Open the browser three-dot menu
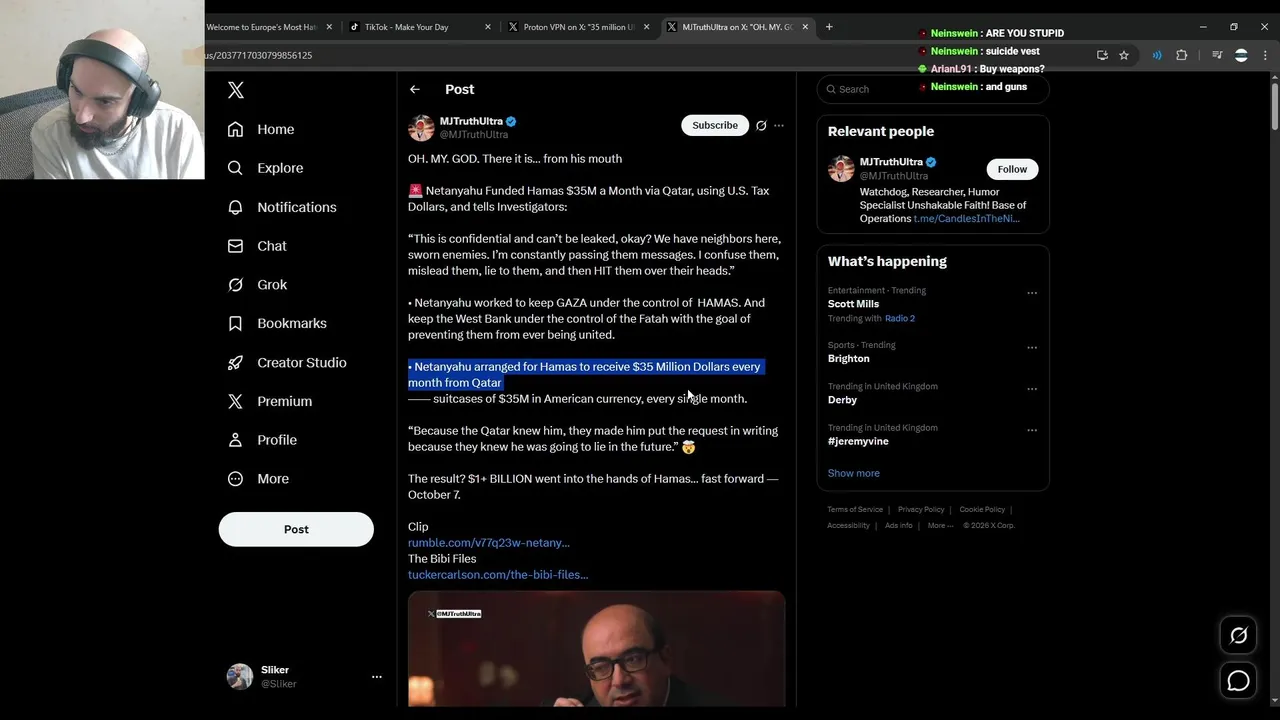This screenshot has height=720, width=1280. click(1265, 55)
